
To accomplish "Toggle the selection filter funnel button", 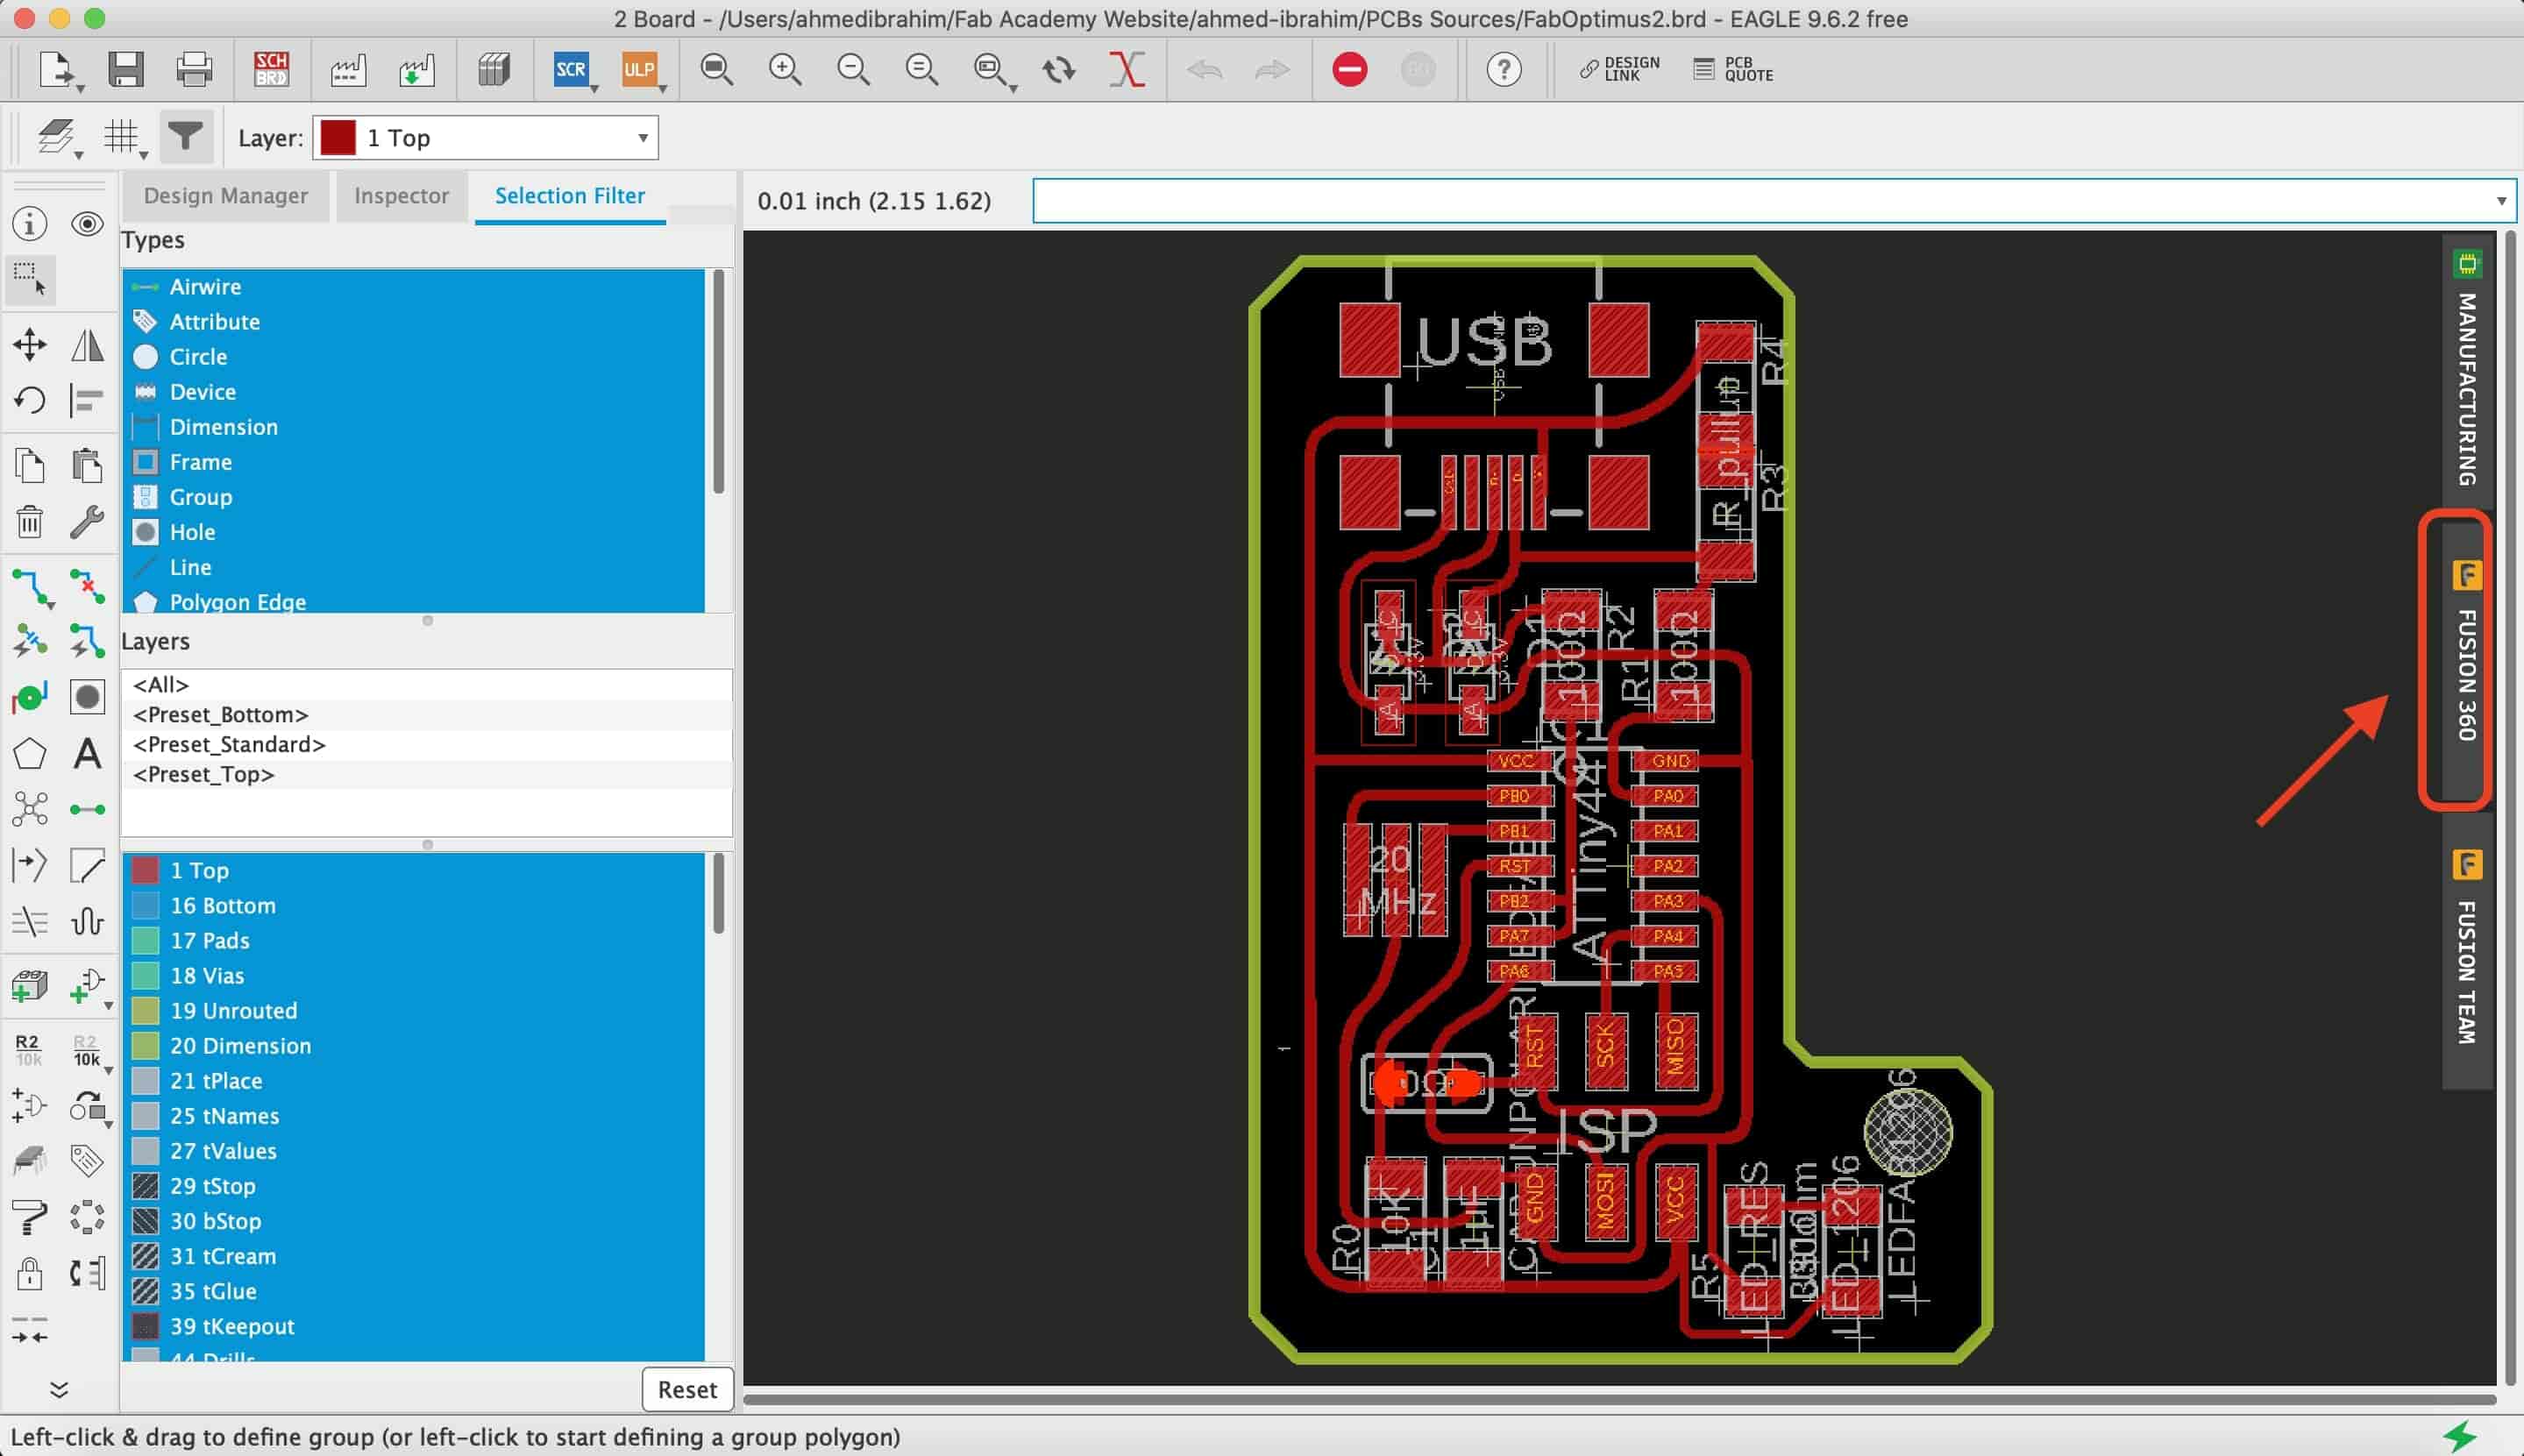I will (185, 136).
